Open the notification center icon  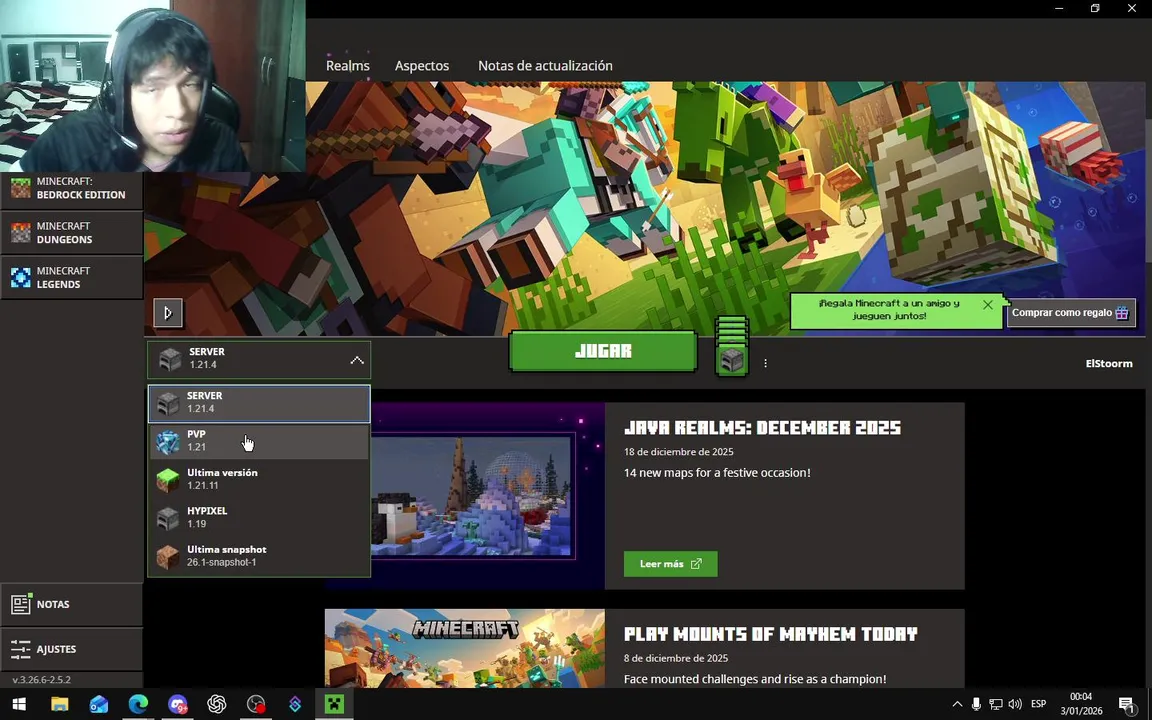click(1127, 705)
